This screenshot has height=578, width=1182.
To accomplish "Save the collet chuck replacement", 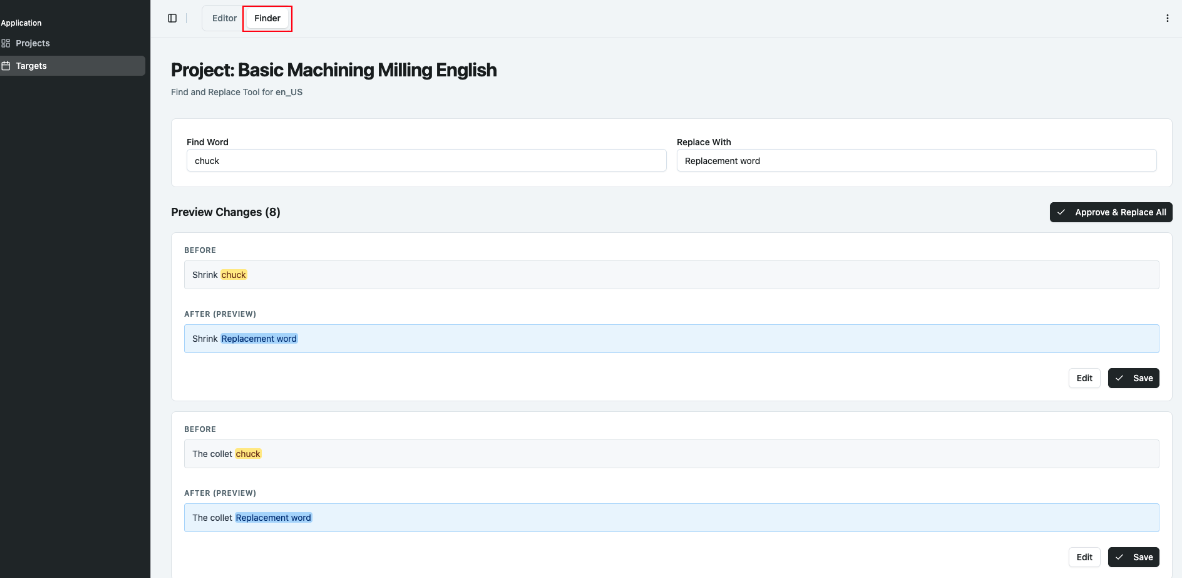I will click(1134, 558).
